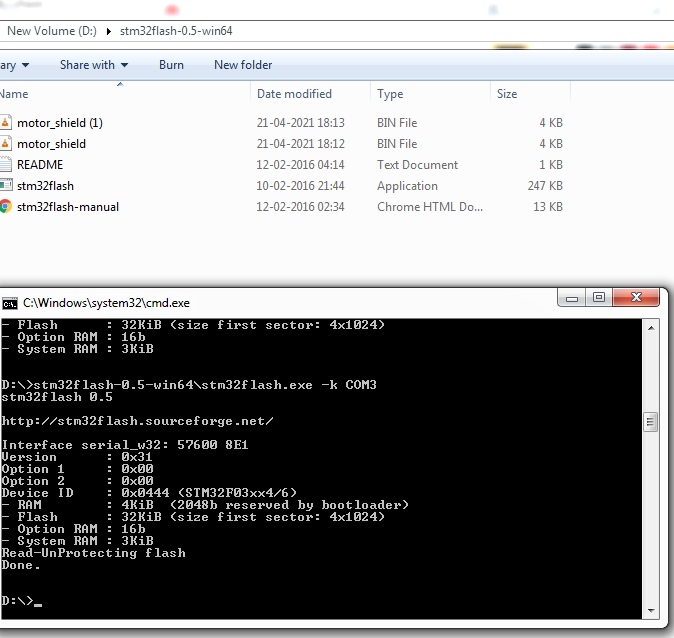Click Burn in the Explorer toolbar
The height and width of the screenshot is (638, 674).
171,65
